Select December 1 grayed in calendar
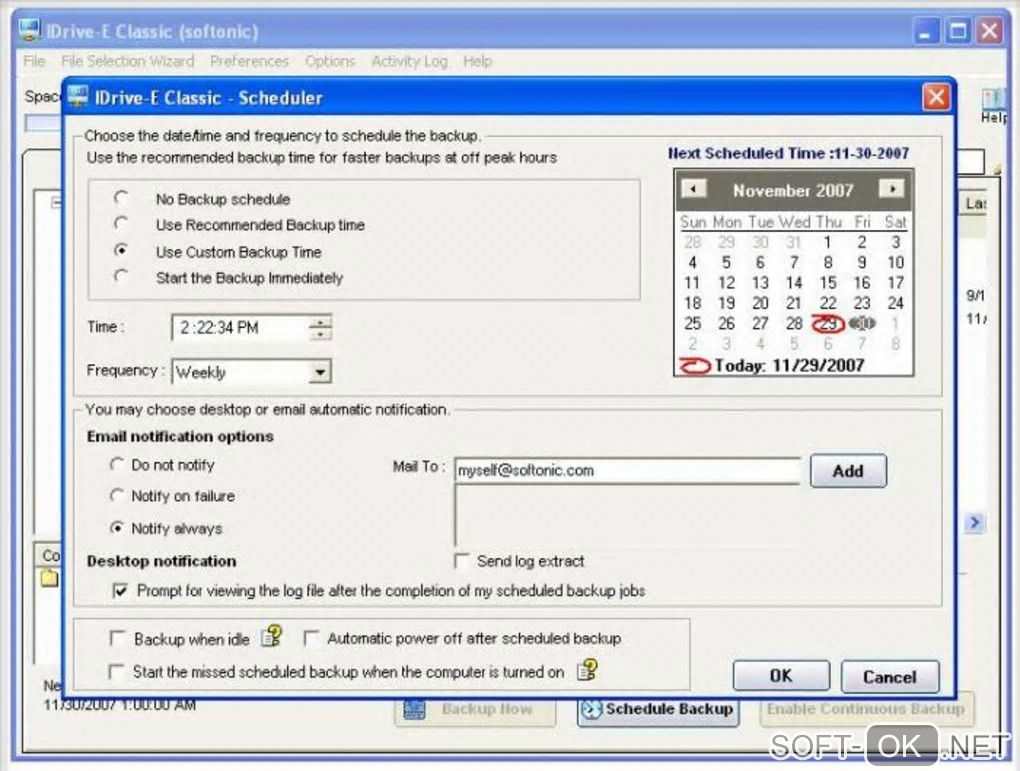Screen dimensions: 1020x771 pos(896,323)
